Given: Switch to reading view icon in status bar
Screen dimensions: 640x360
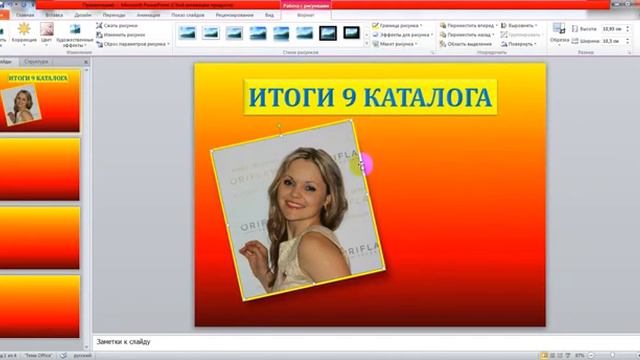Looking at the screenshot, I should point(560,356).
